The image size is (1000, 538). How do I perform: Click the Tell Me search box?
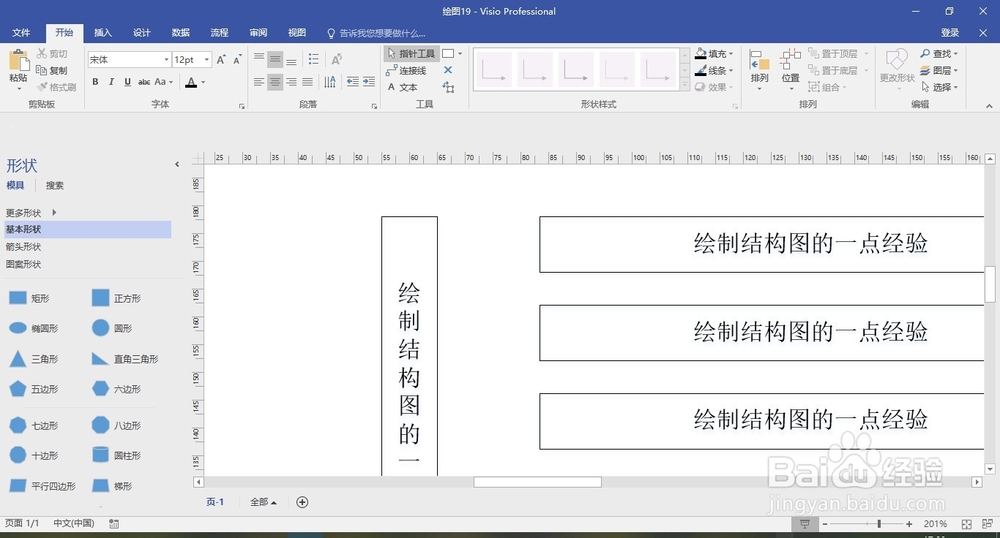click(376, 33)
